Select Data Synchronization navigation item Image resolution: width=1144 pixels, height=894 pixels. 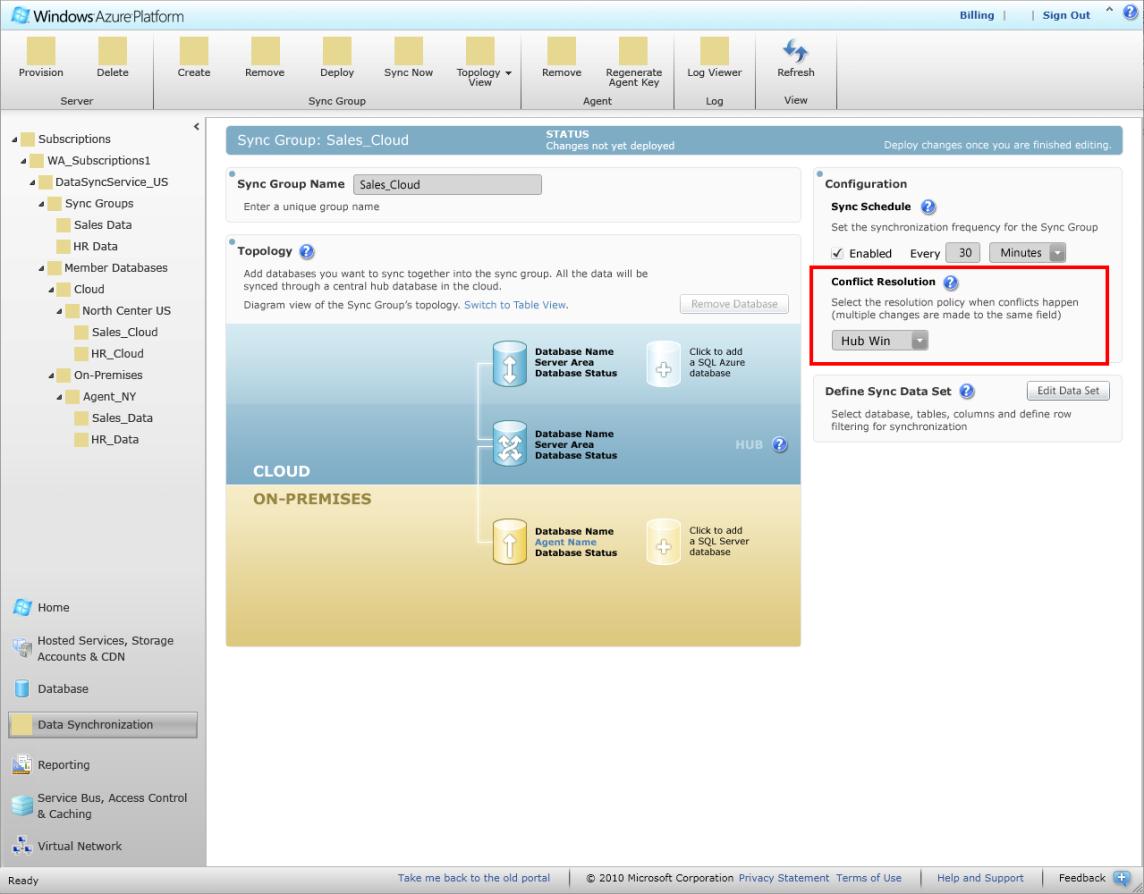click(x=103, y=725)
